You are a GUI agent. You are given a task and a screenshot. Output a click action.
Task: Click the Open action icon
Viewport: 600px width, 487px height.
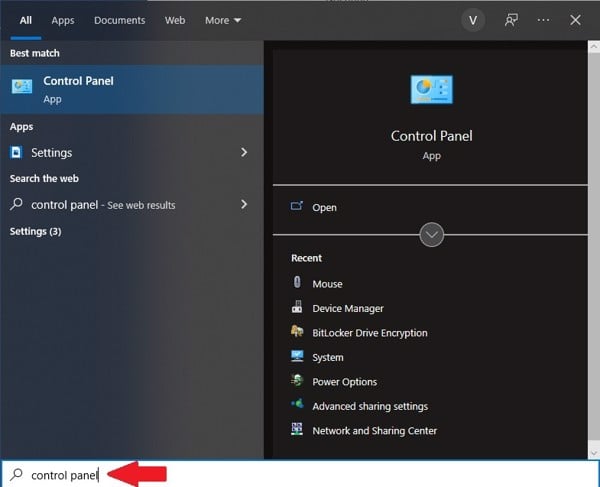click(x=297, y=206)
